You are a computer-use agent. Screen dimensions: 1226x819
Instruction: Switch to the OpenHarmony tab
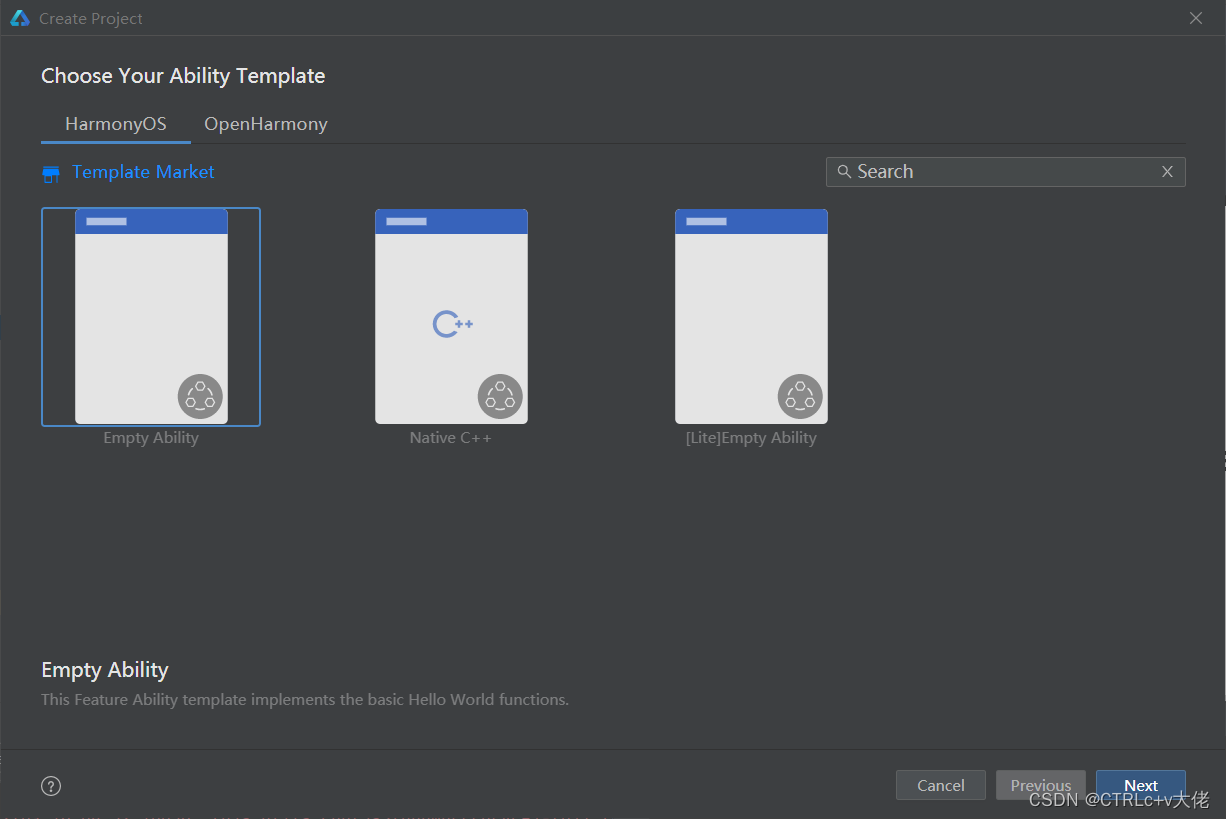coord(266,124)
